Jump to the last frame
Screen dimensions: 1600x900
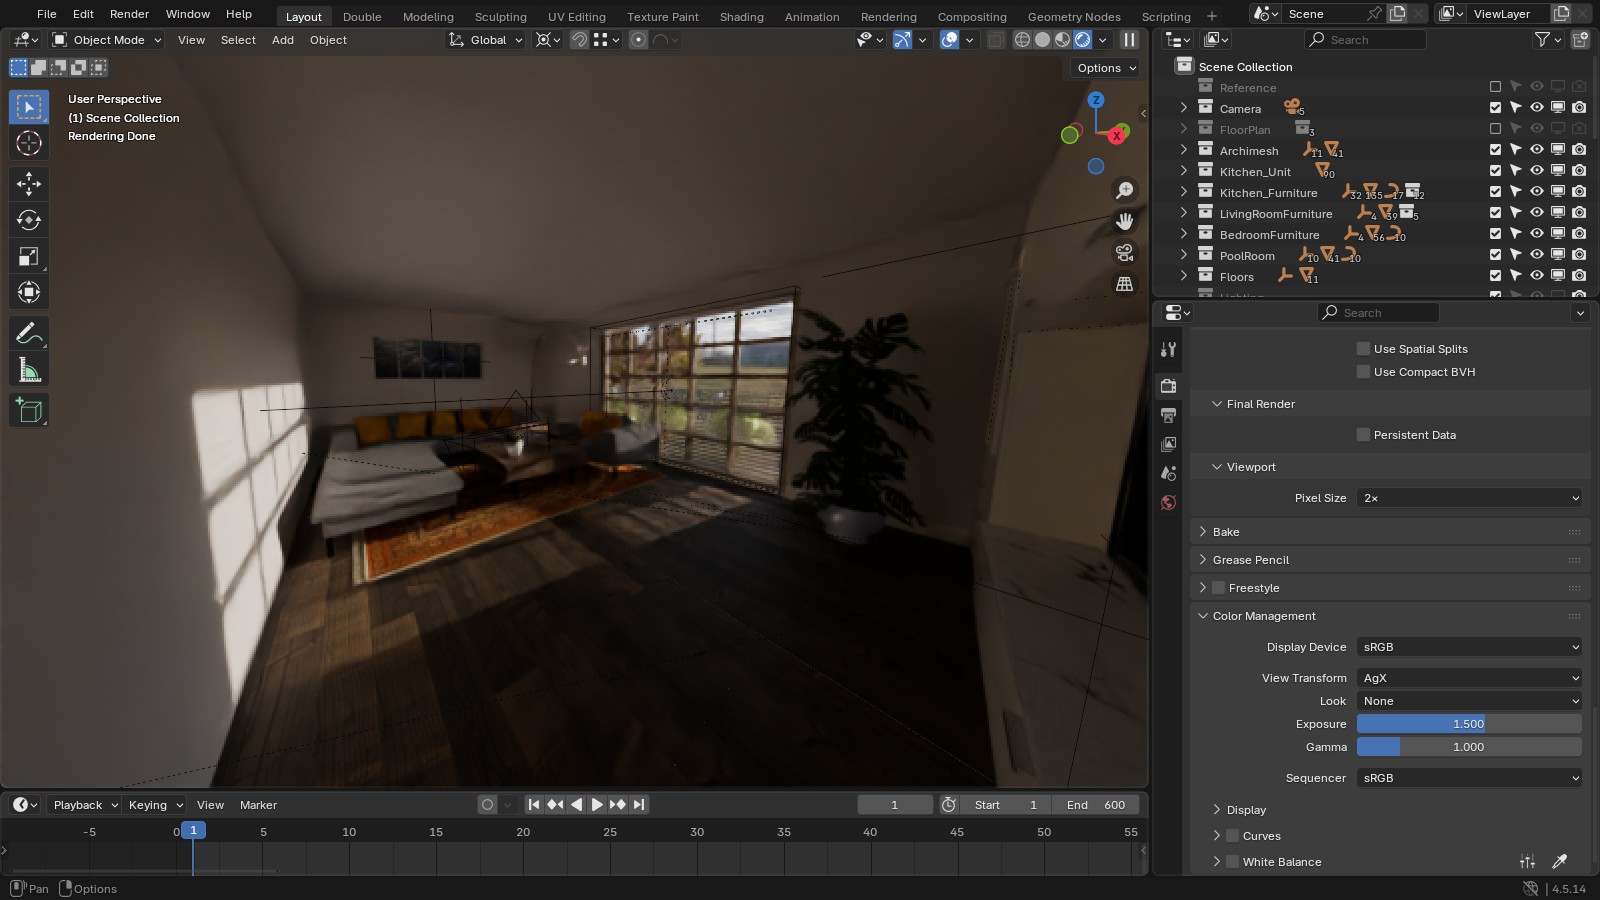click(x=639, y=805)
